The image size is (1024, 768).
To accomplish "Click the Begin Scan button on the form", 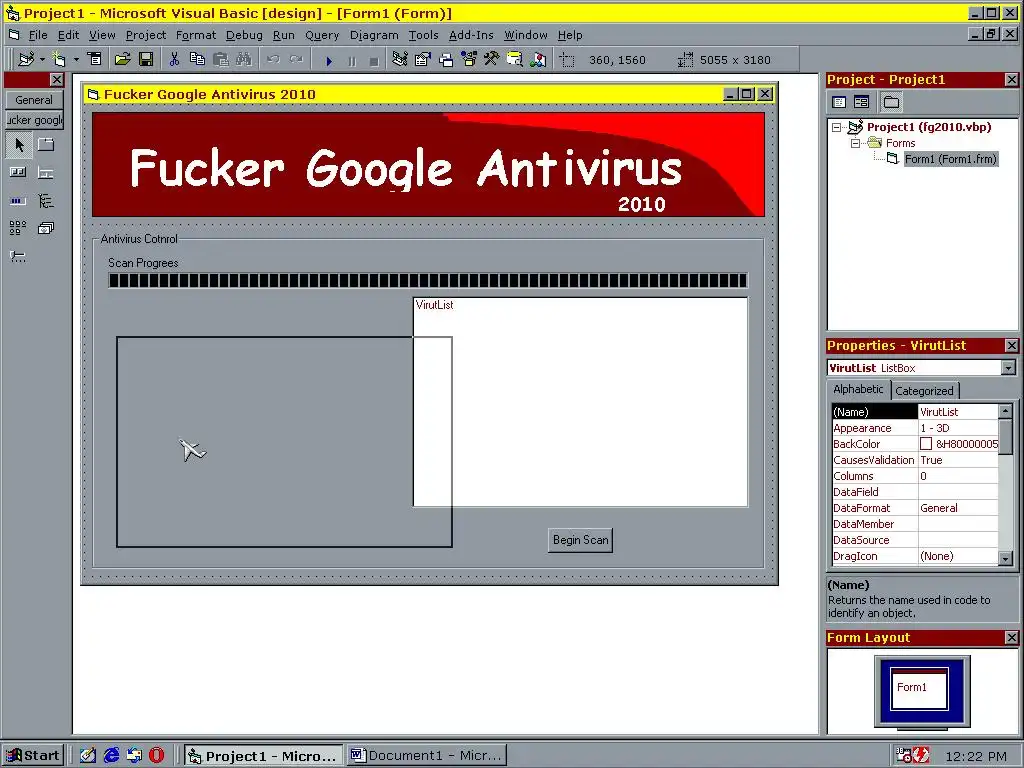I will (x=581, y=540).
